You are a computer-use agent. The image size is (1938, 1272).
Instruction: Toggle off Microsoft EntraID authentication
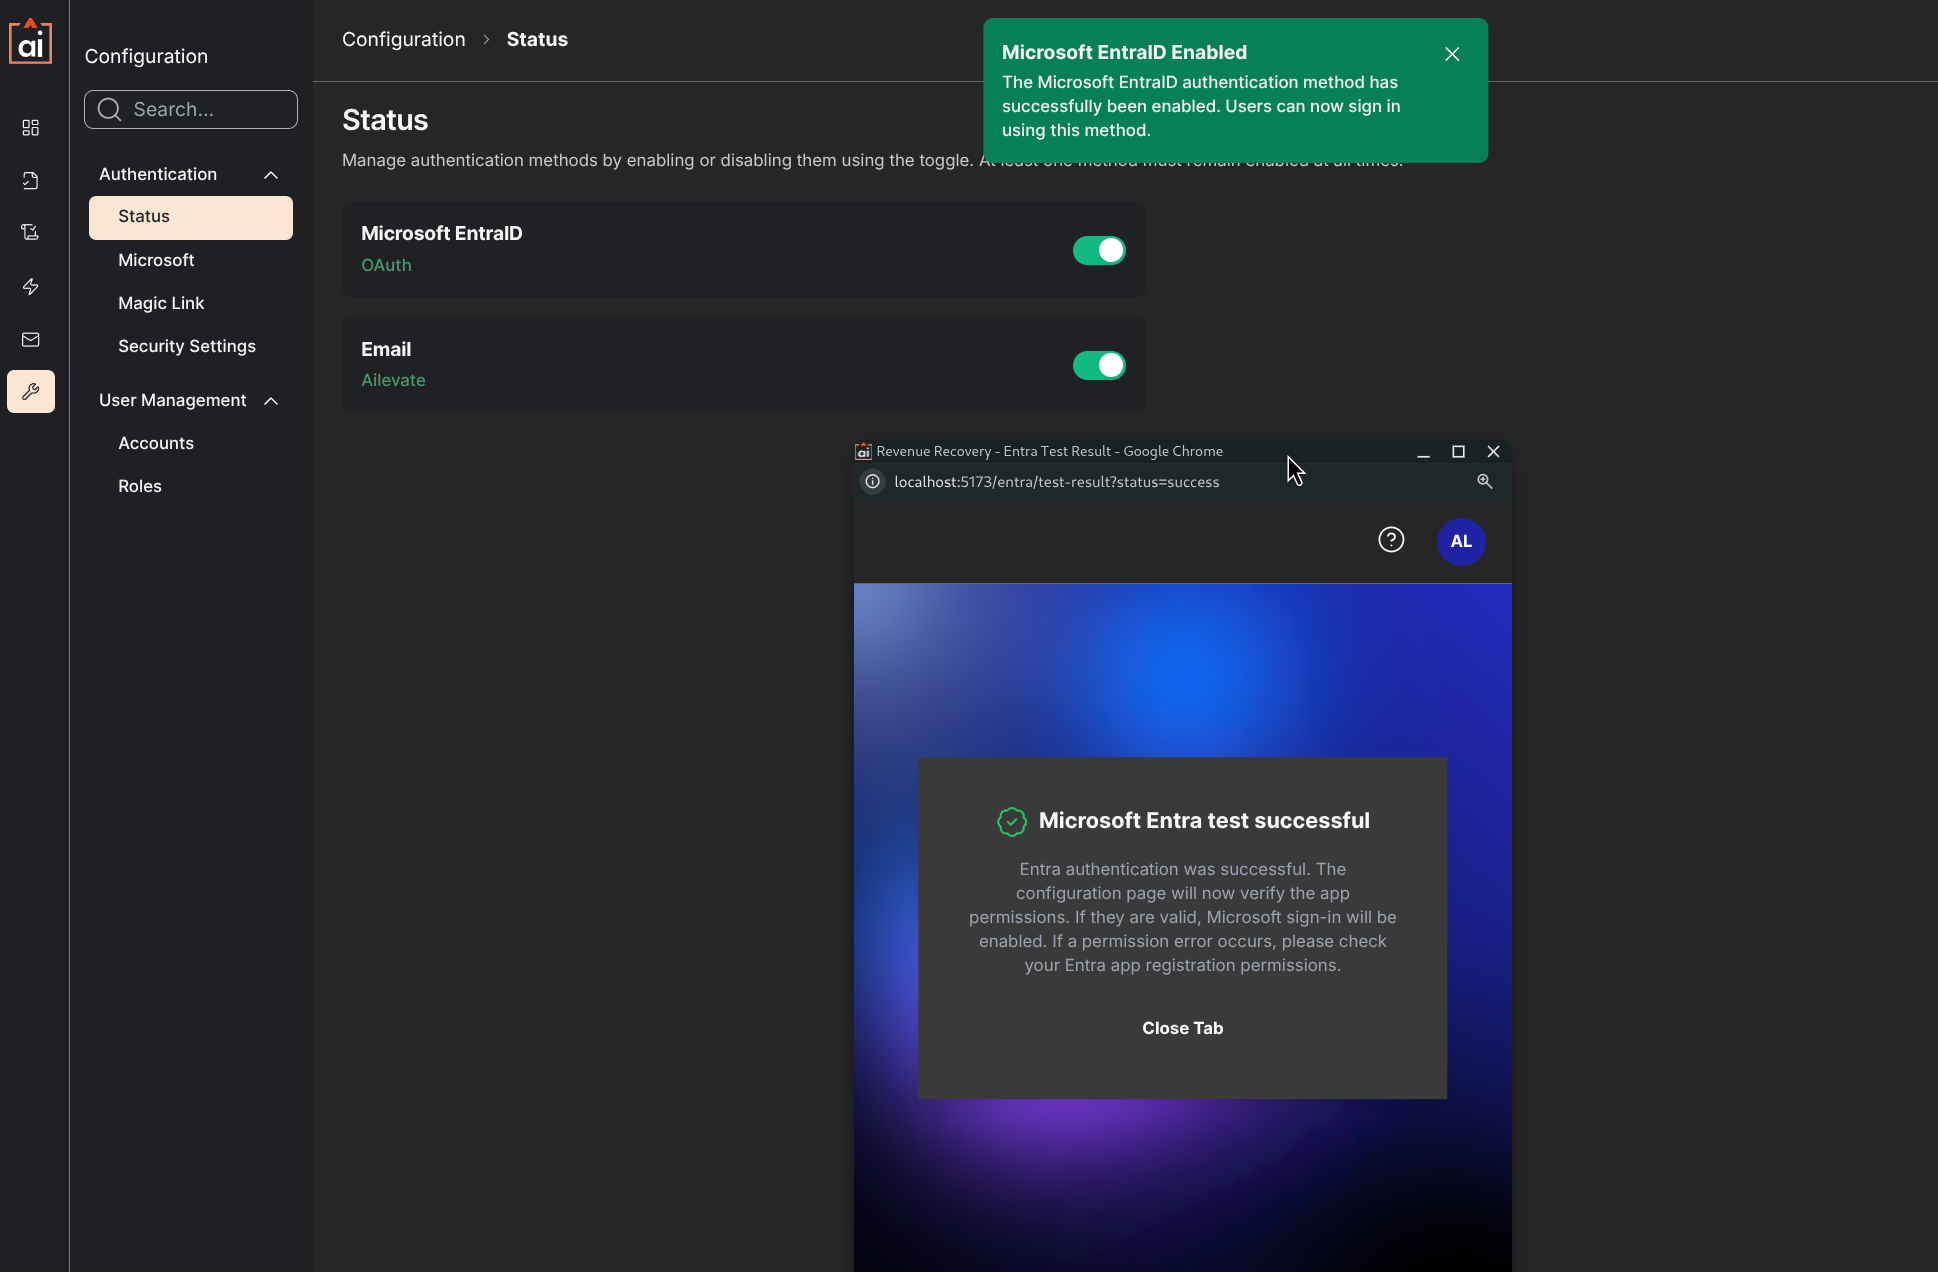click(1099, 250)
